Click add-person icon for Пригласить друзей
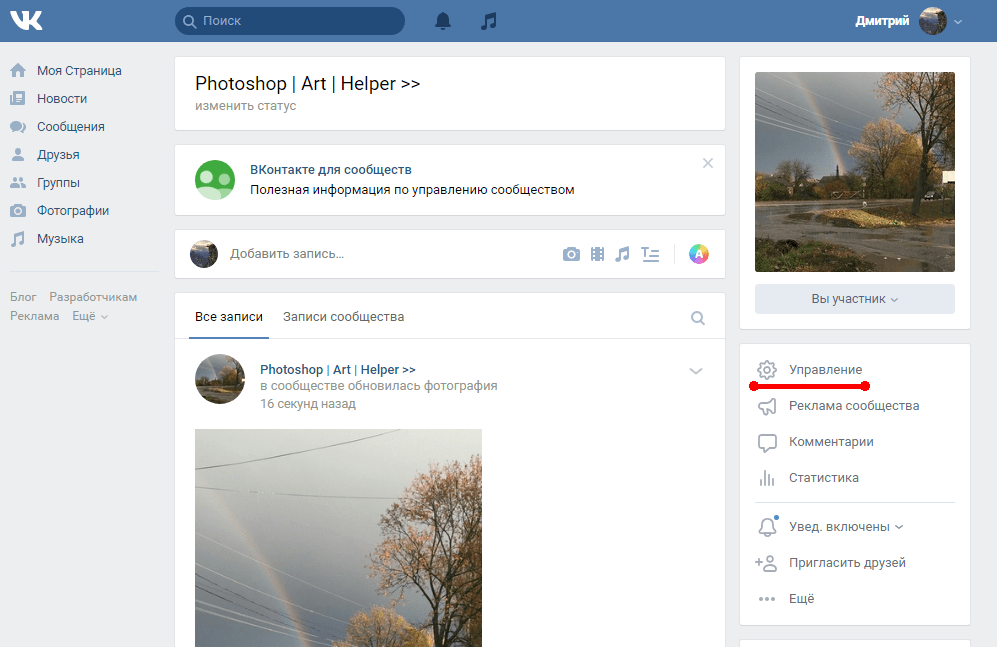Image resolution: width=997 pixels, height=647 pixels. [x=766, y=563]
